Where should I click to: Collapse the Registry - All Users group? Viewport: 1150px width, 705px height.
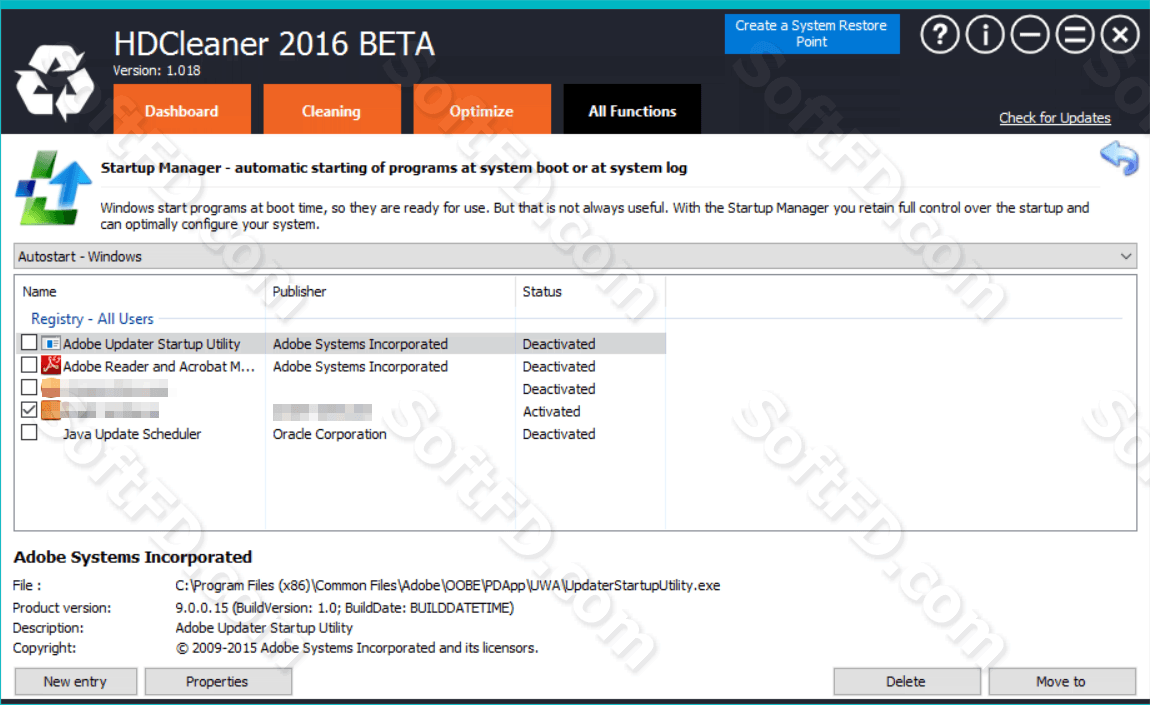pyautogui.click(x=92, y=319)
